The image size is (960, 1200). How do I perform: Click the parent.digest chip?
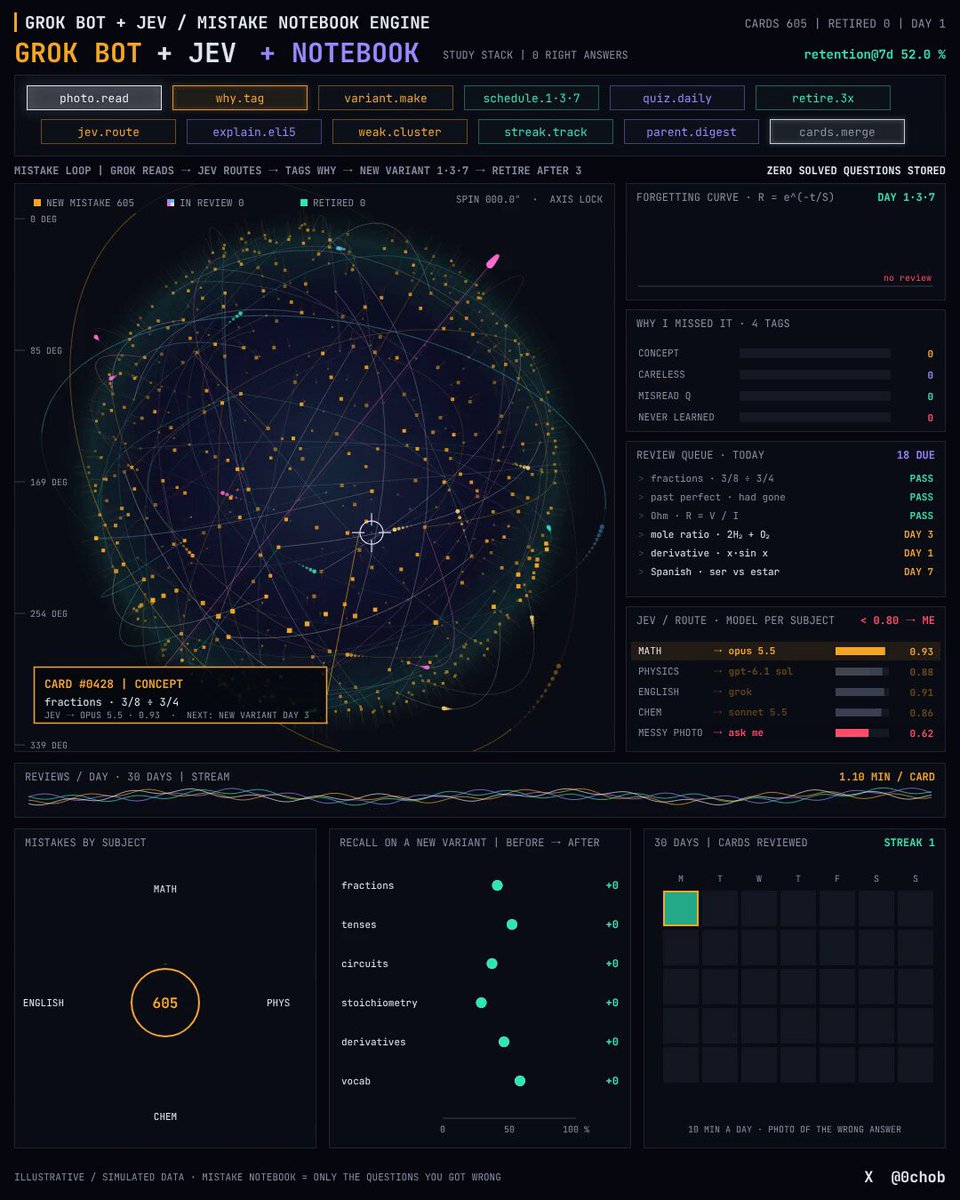click(x=692, y=132)
